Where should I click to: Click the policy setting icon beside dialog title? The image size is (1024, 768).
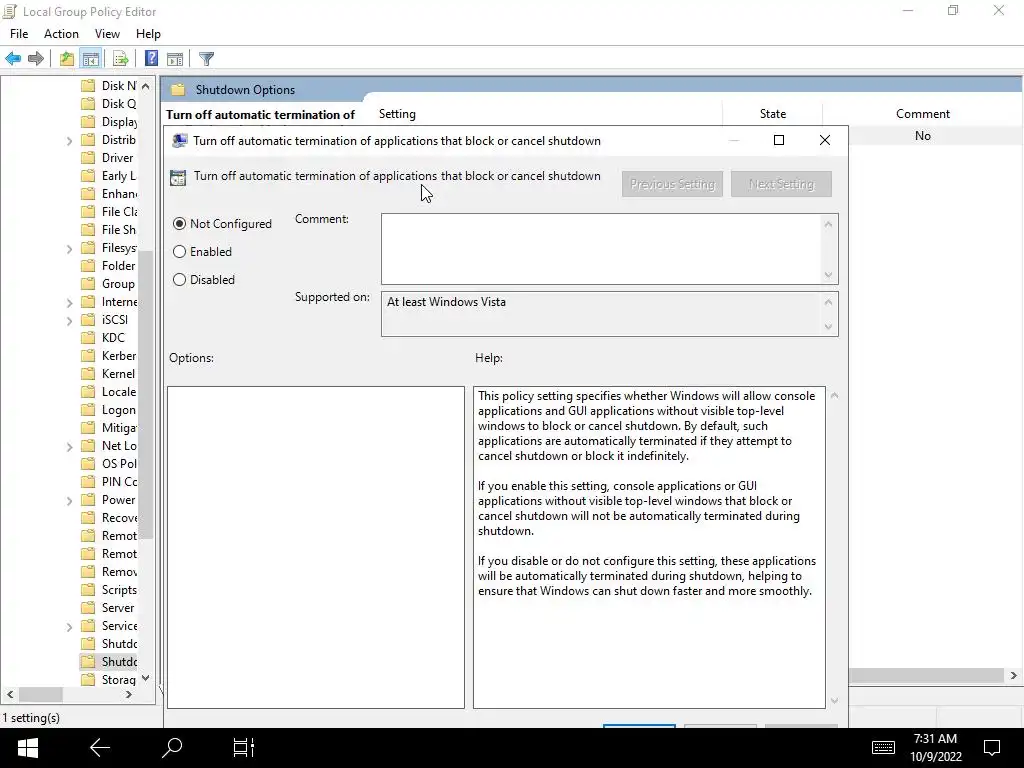178,178
